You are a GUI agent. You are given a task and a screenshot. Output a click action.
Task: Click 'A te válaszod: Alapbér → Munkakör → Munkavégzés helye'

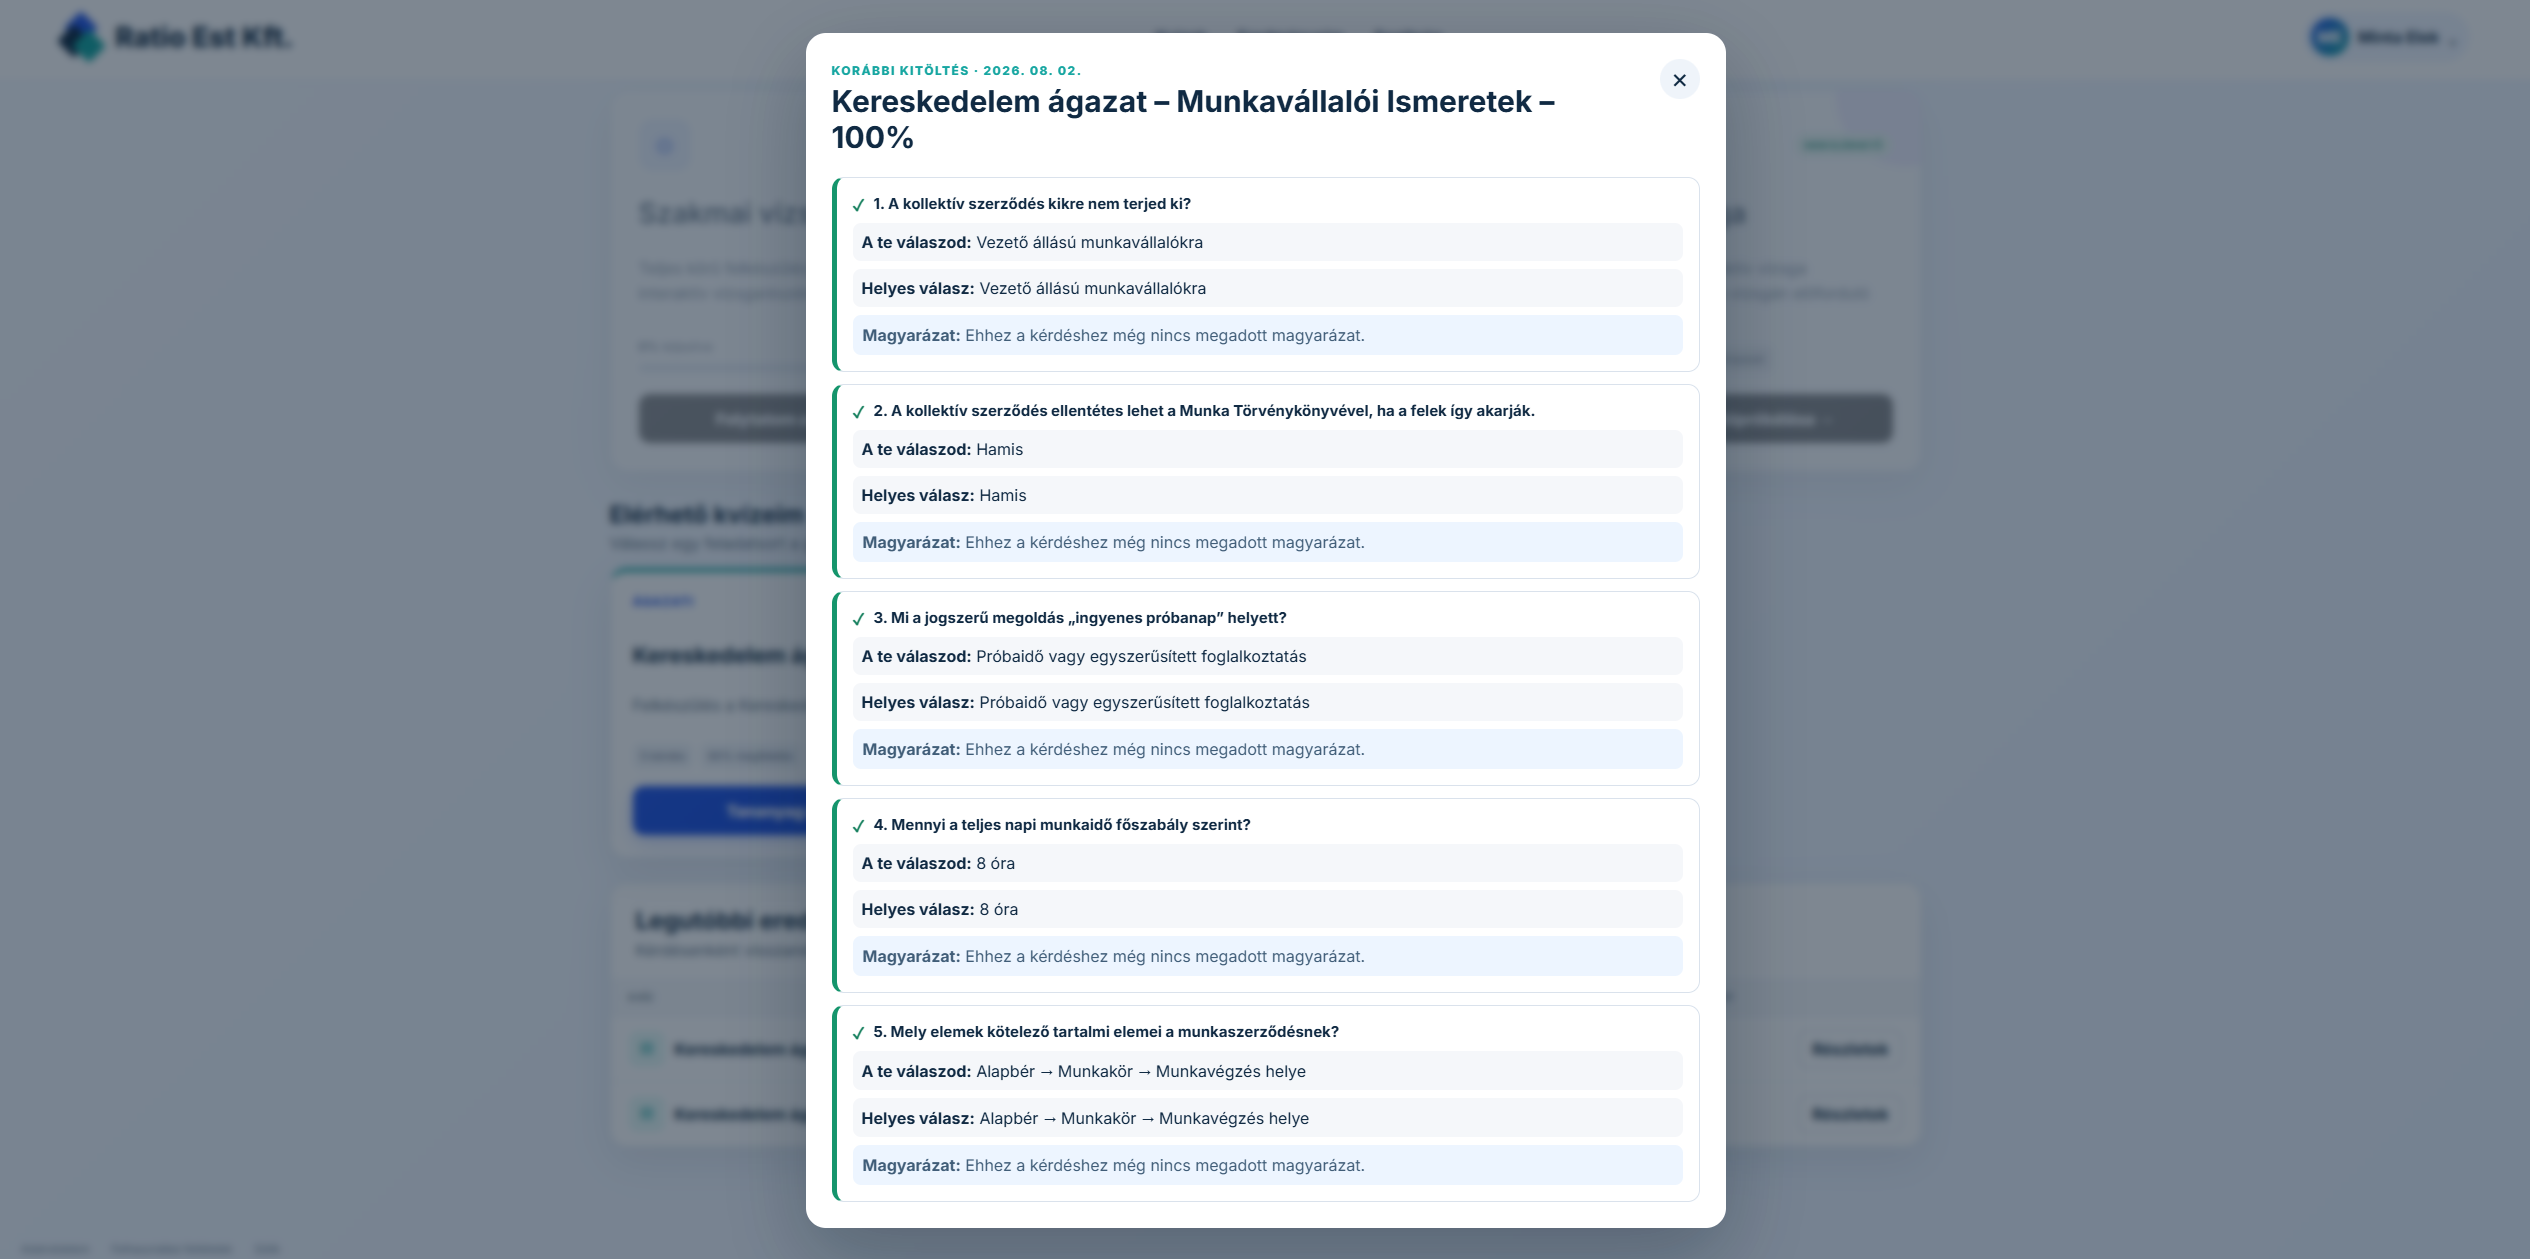pos(1267,1071)
